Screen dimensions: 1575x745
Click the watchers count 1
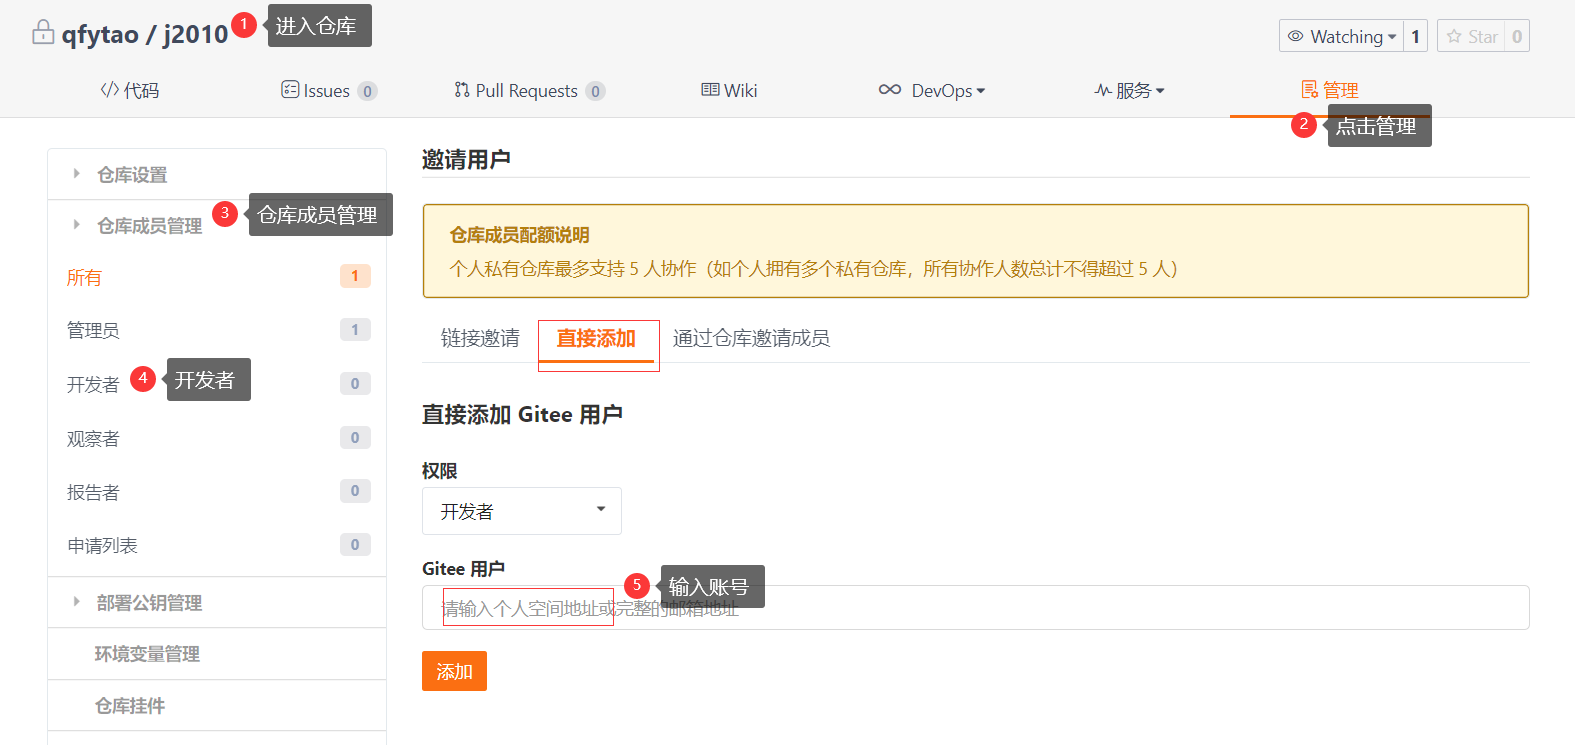pyautogui.click(x=1415, y=36)
